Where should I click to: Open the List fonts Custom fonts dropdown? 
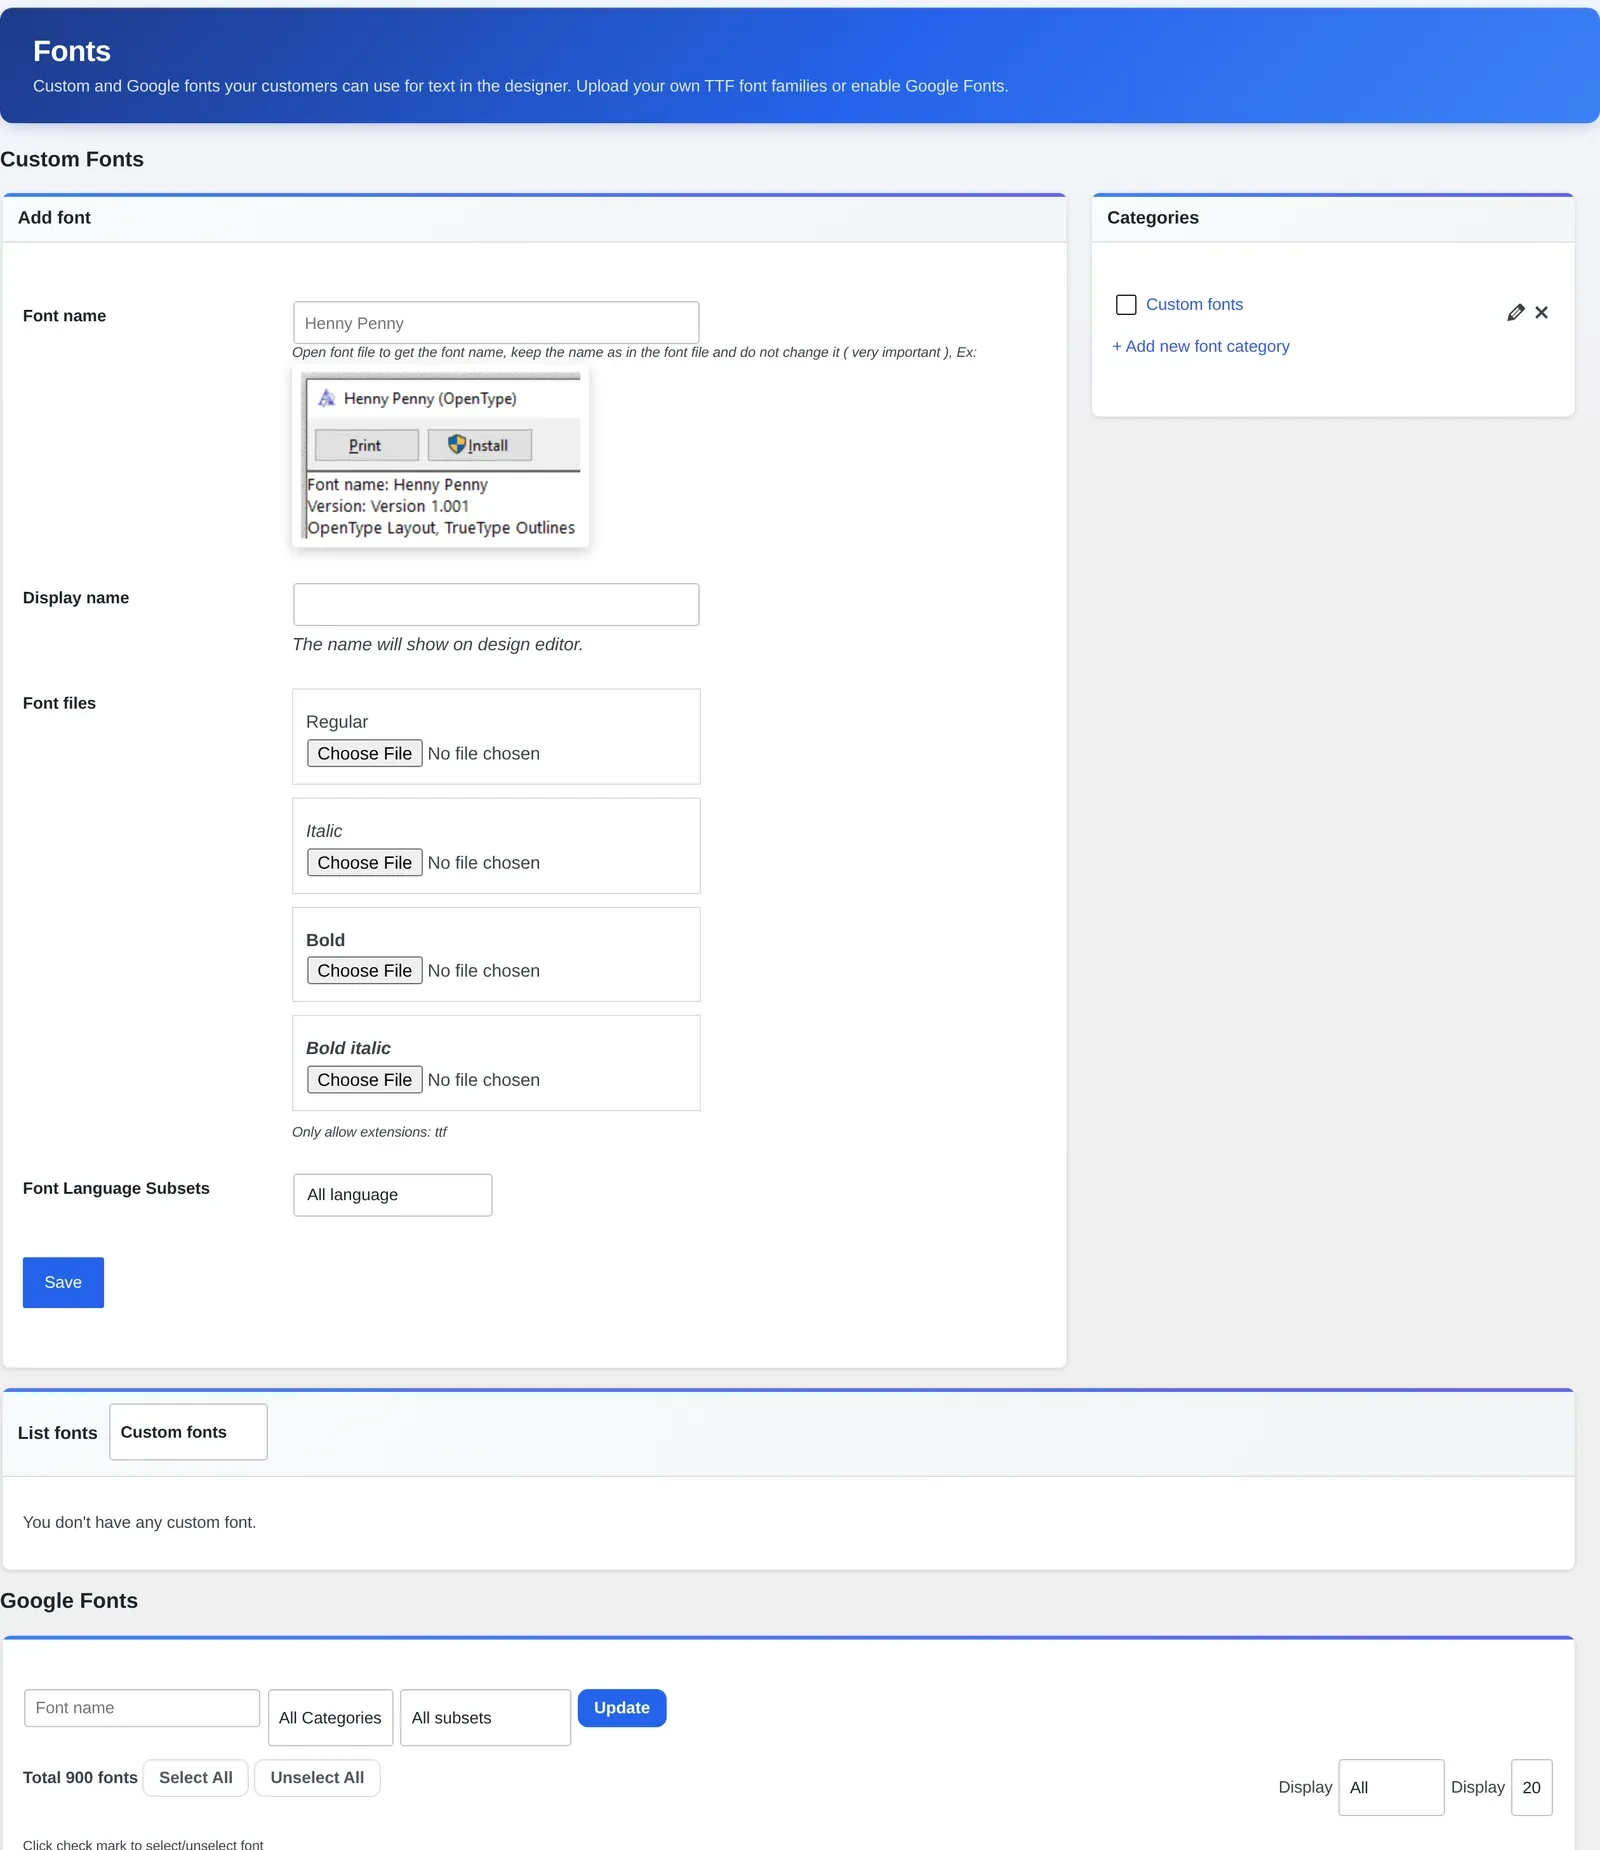(x=188, y=1432)
